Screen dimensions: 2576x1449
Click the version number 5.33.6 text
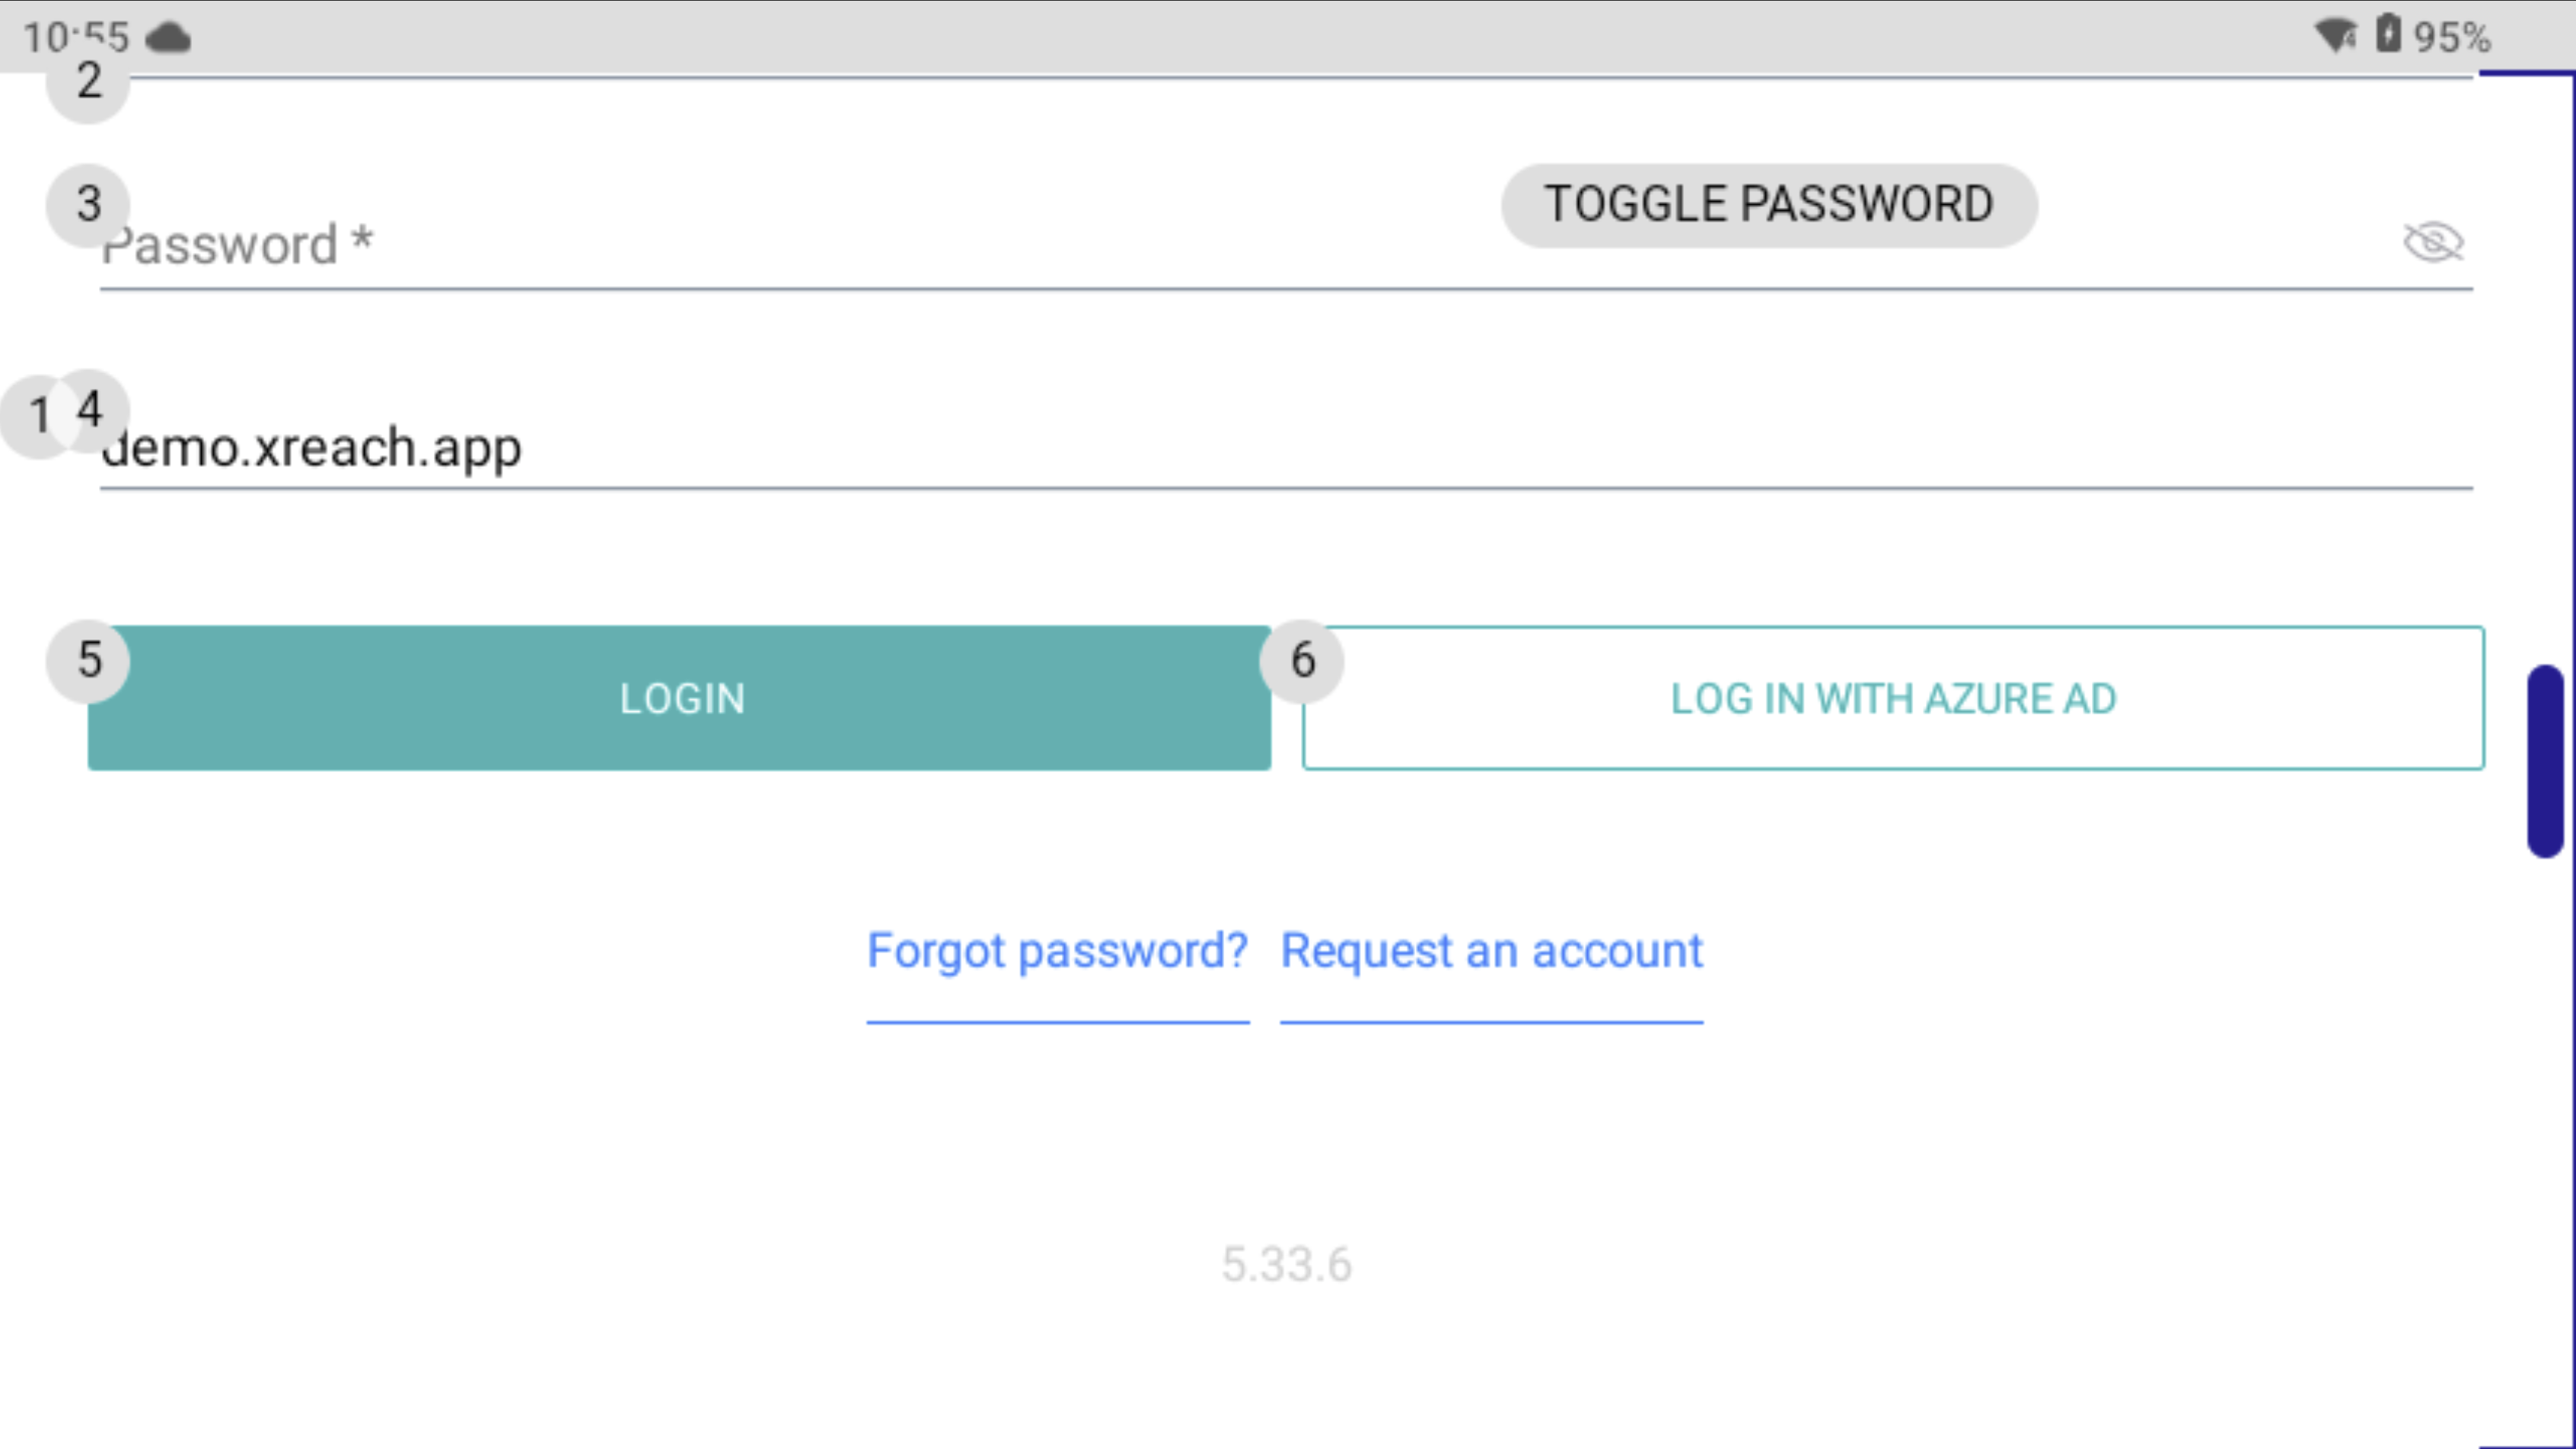point(1287,1265)
